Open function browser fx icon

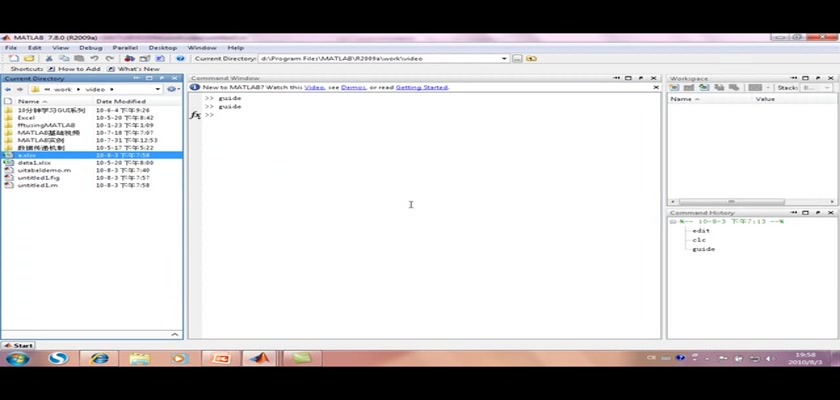coord(196,115)
